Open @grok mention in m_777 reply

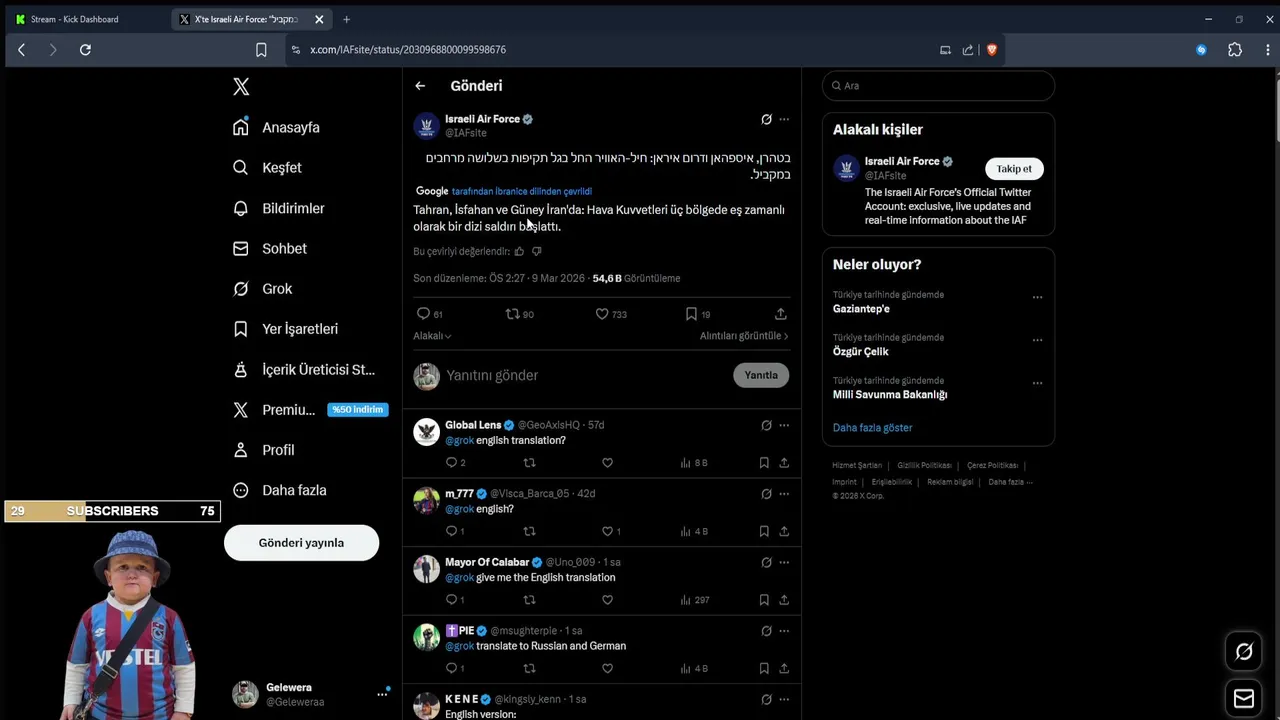(x=459, y=509)
